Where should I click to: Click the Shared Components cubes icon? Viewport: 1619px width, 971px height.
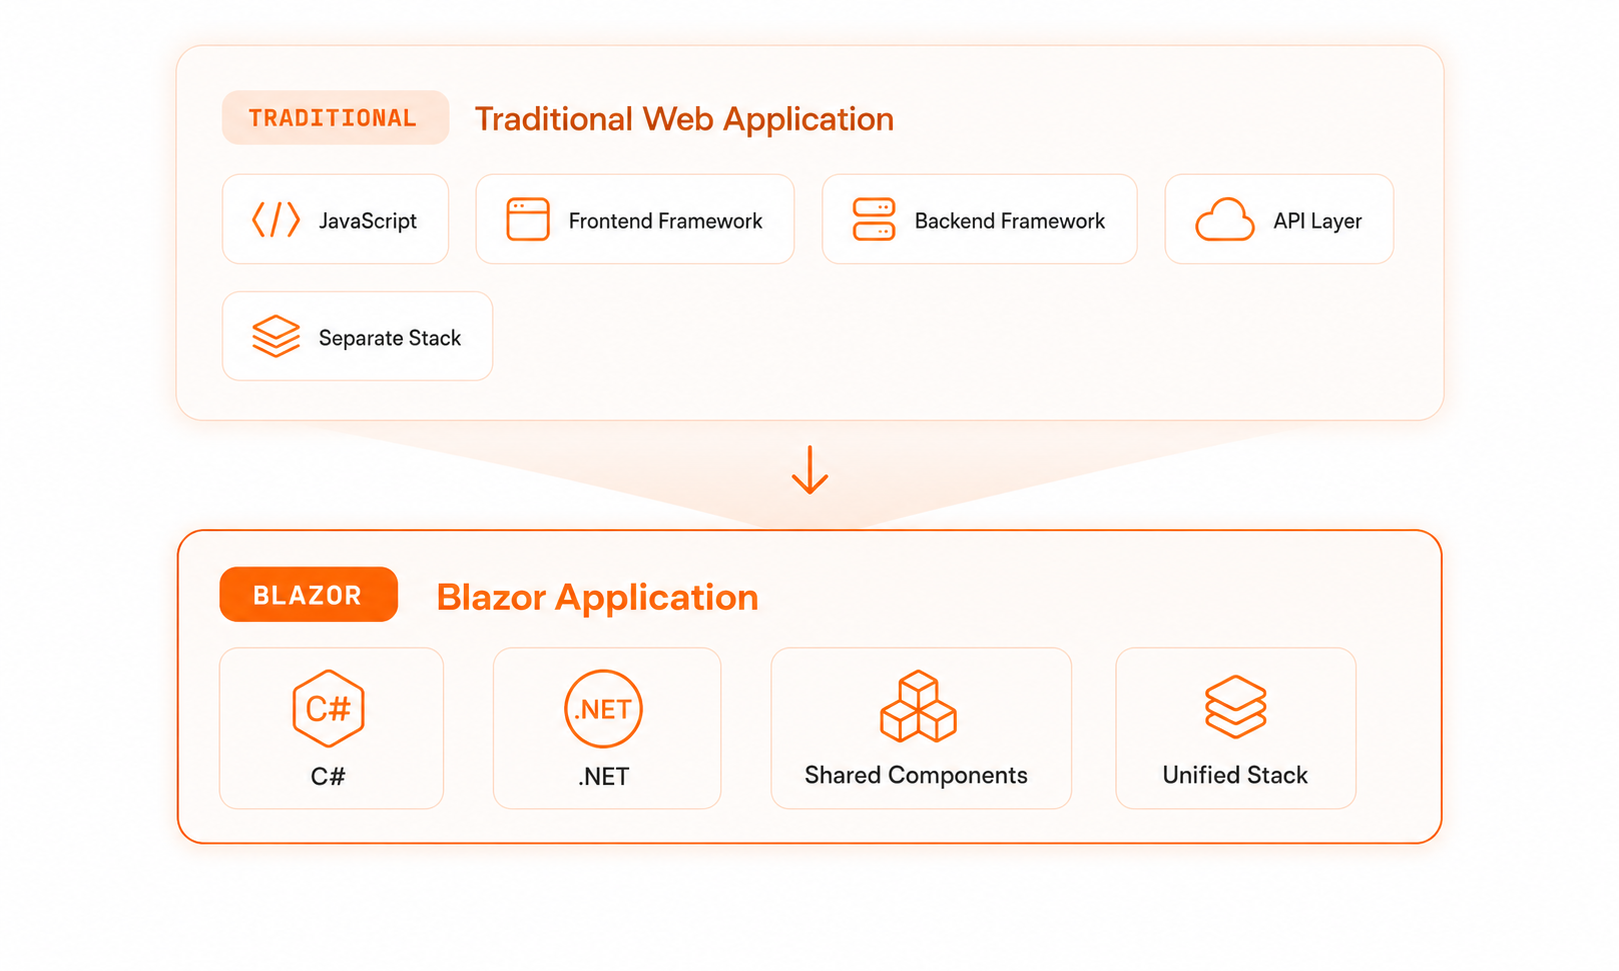point(918,706)
